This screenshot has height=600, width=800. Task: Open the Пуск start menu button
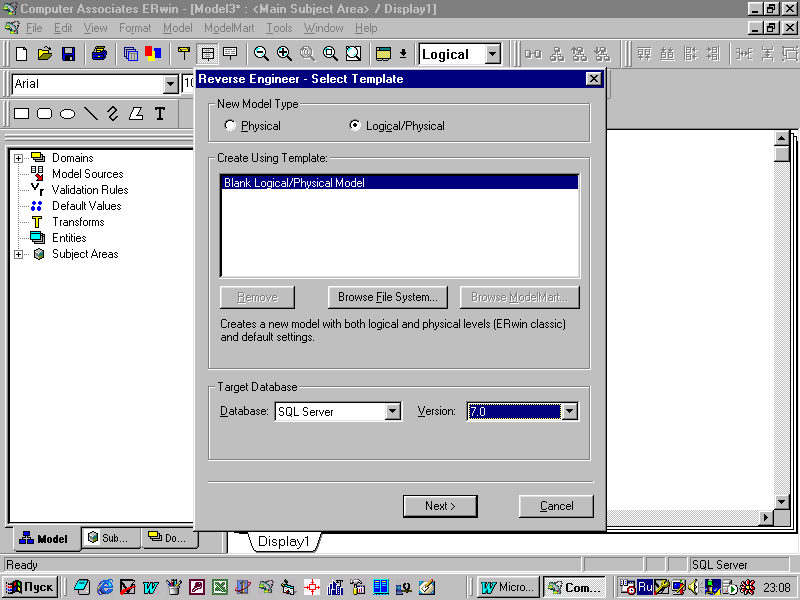pos(31,587)
